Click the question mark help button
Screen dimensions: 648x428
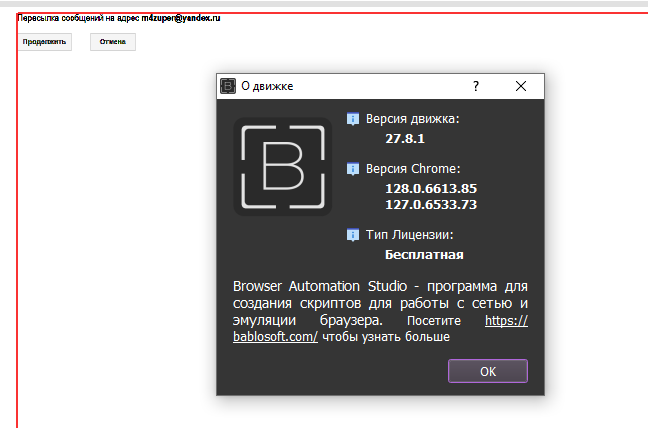[x=476, y=86]
